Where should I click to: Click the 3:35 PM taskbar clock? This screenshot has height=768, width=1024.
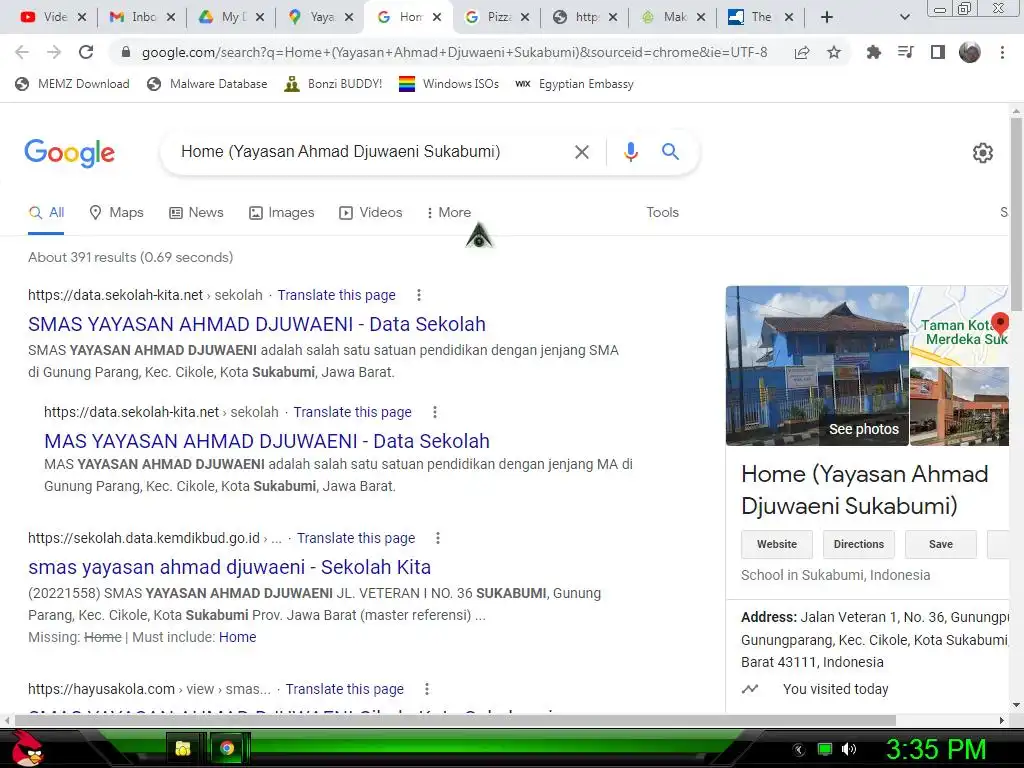[935, 749]
